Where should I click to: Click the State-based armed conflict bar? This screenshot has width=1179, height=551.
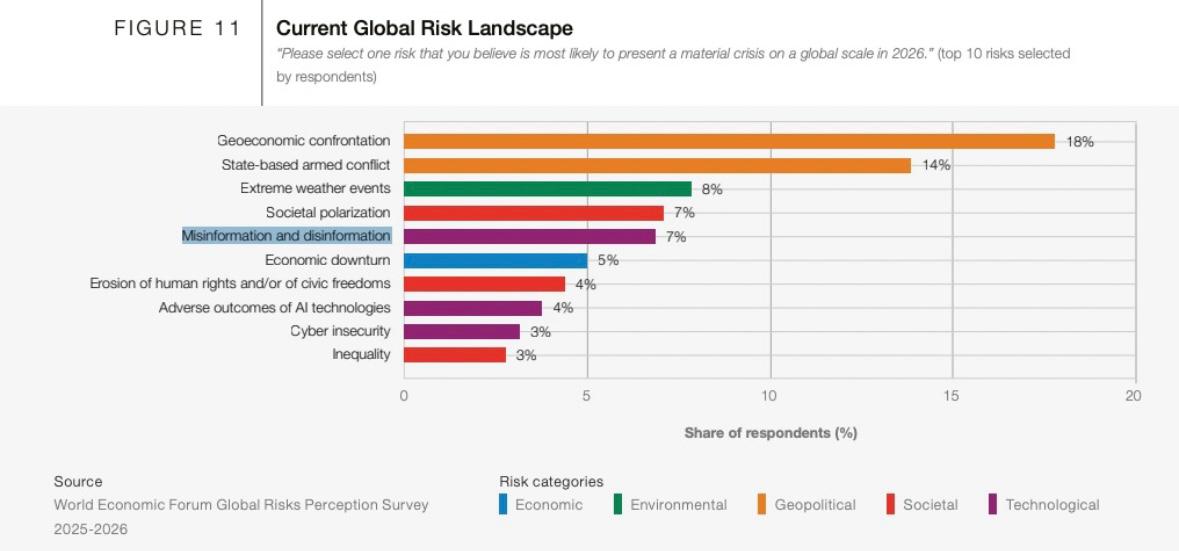pyautogui.click(x=657, y=165)
